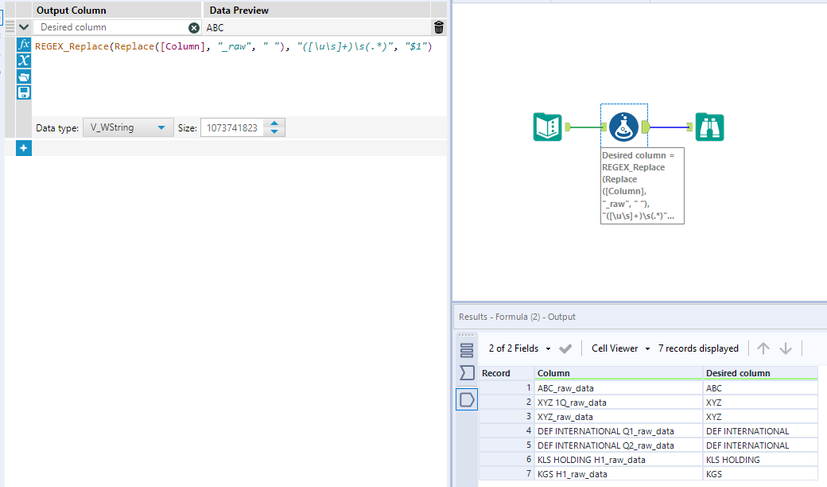The width and height of the screenshot is (827, 487).
Task: Go to the next record arrow
Action: coord(785,348)
